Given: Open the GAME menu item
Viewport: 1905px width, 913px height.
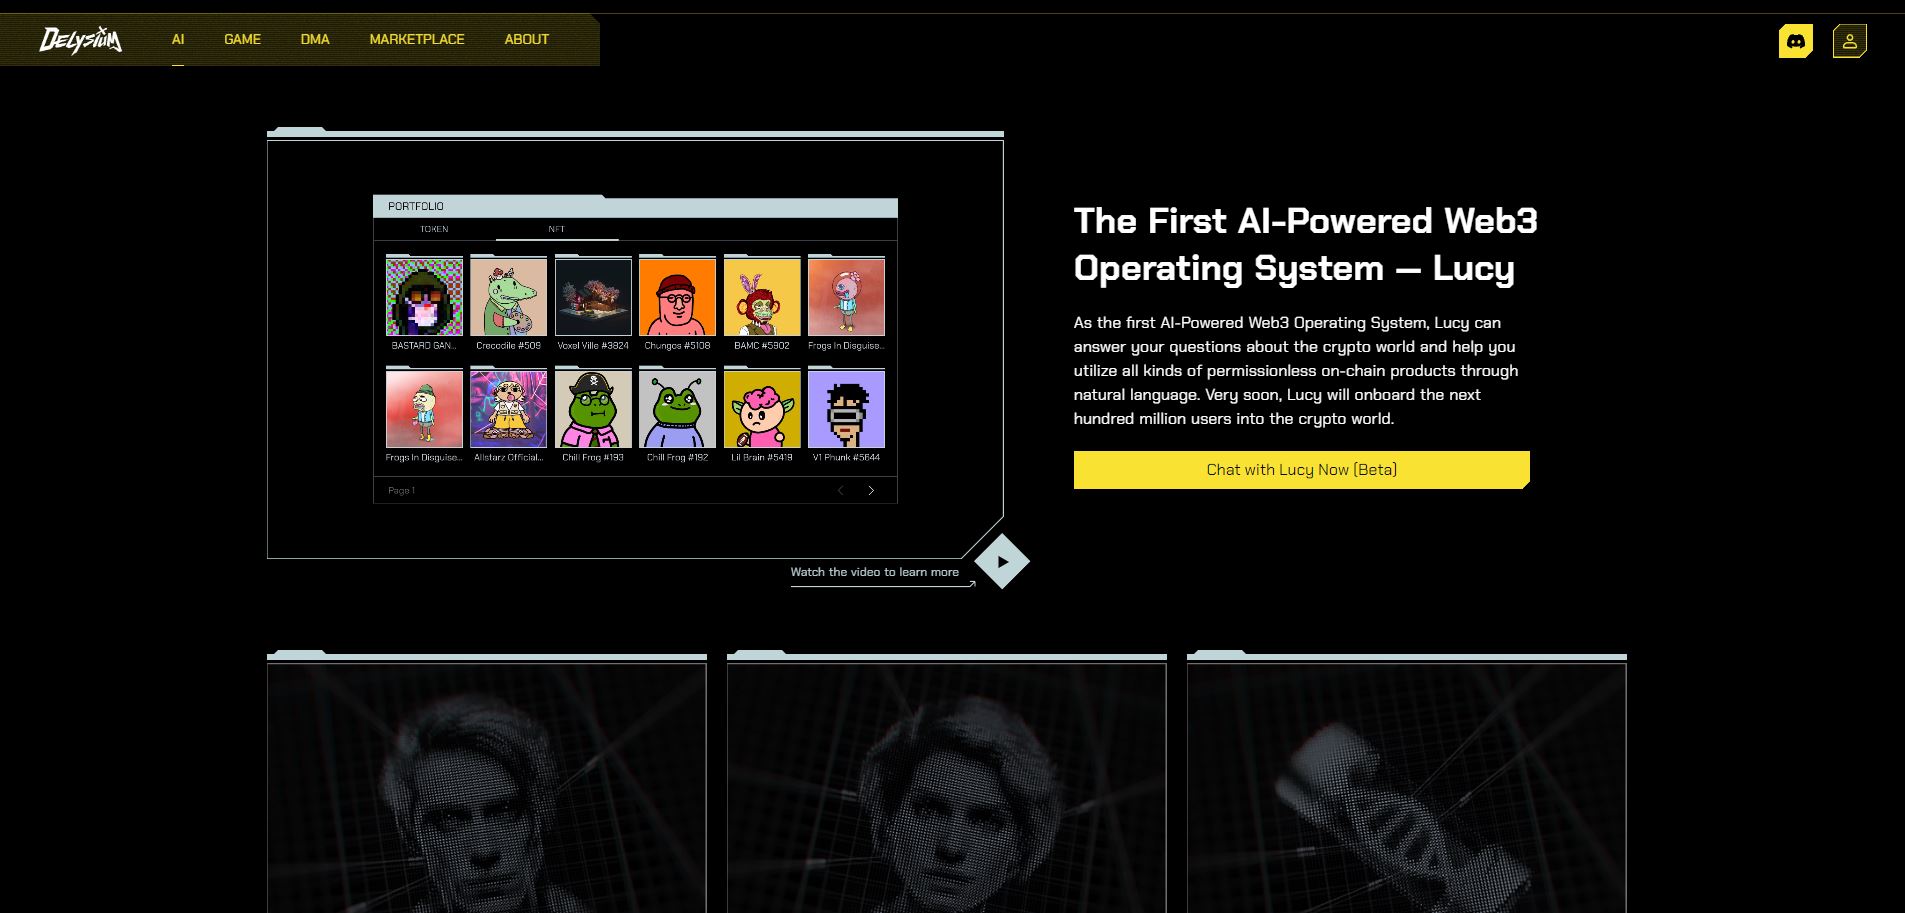Looking at the screenshot, I should point(242,39).
